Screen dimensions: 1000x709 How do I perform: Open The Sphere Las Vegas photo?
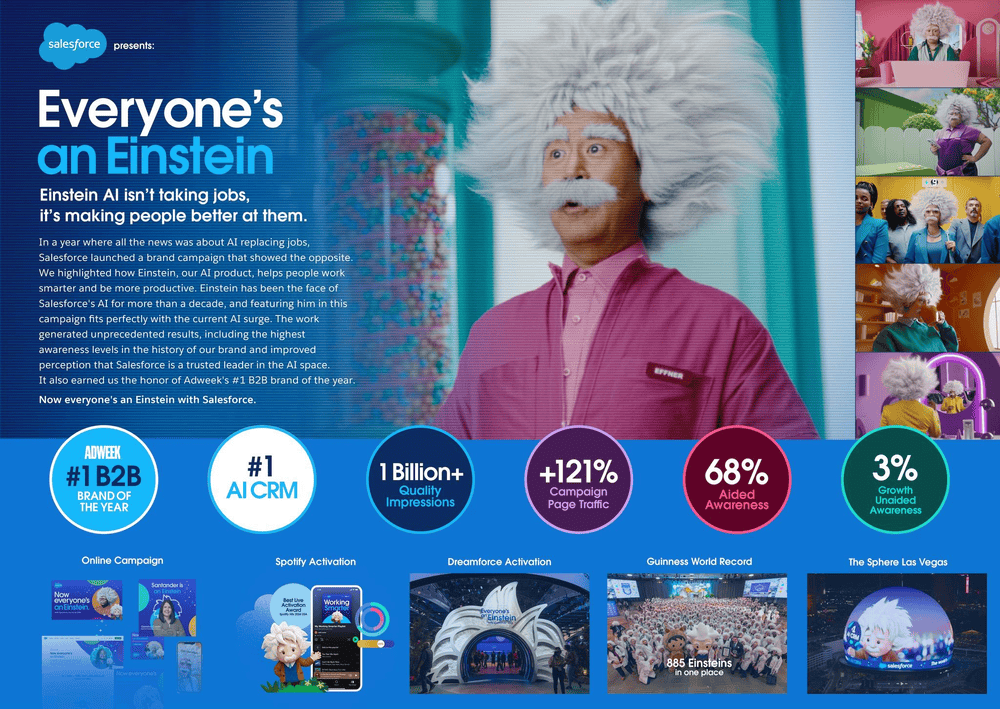[897, 633]
